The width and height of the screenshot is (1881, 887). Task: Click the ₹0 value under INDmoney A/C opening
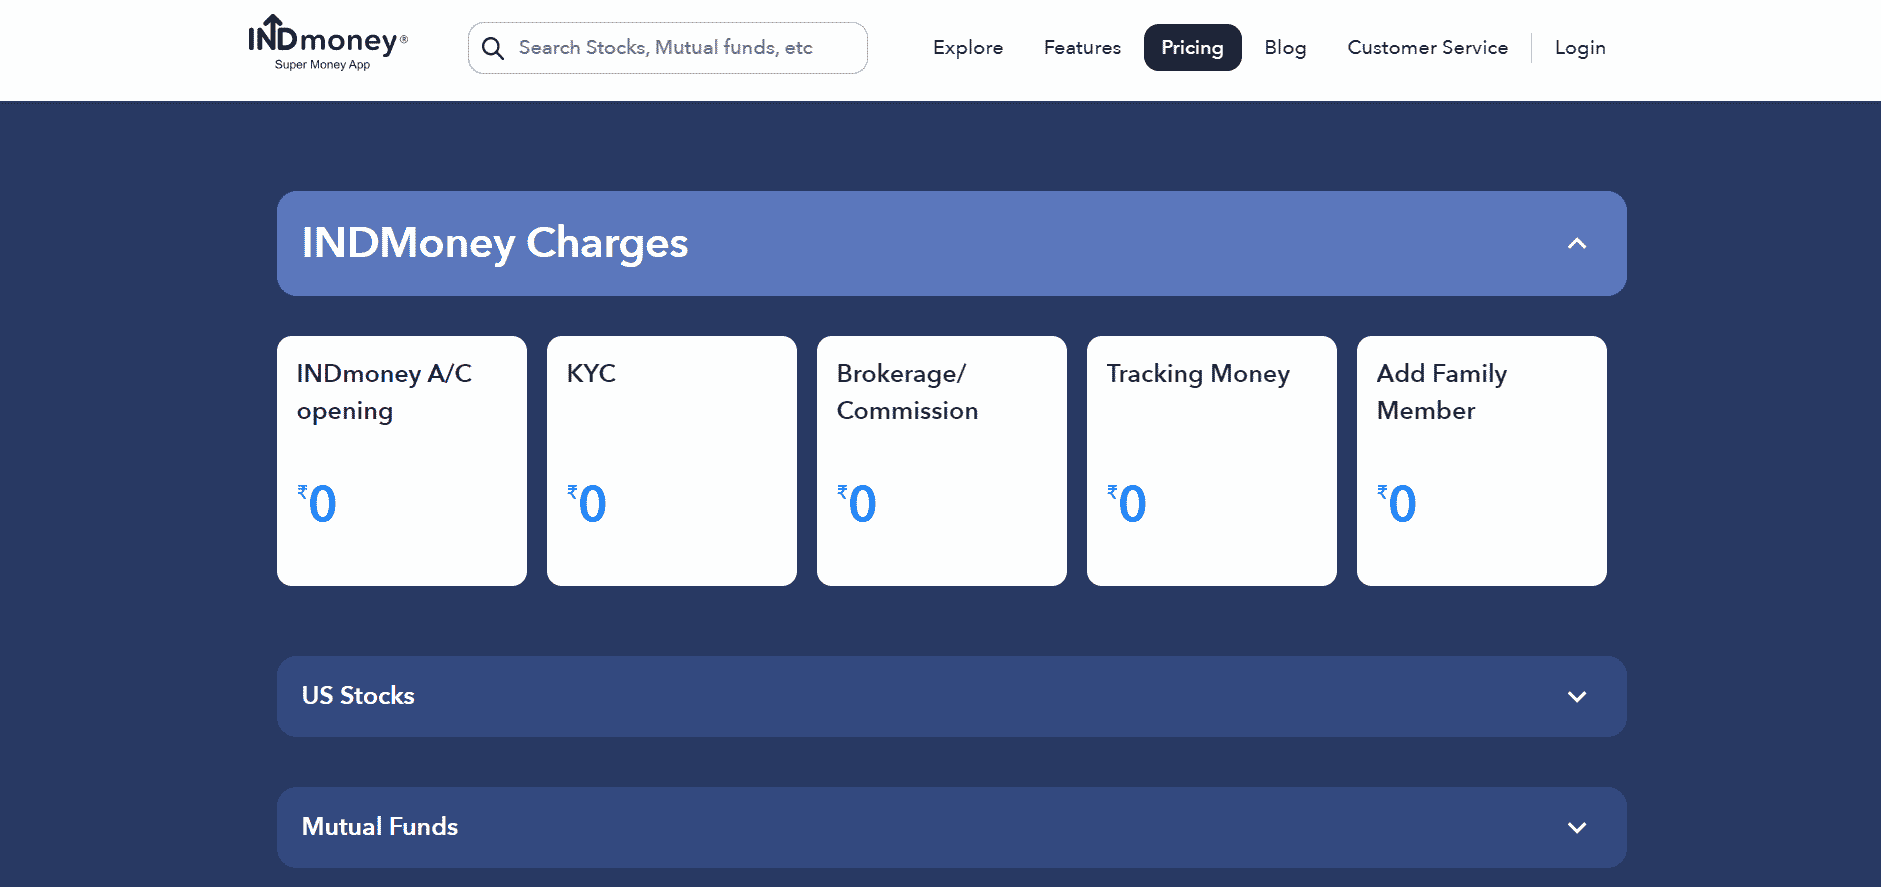pos(317,503)
